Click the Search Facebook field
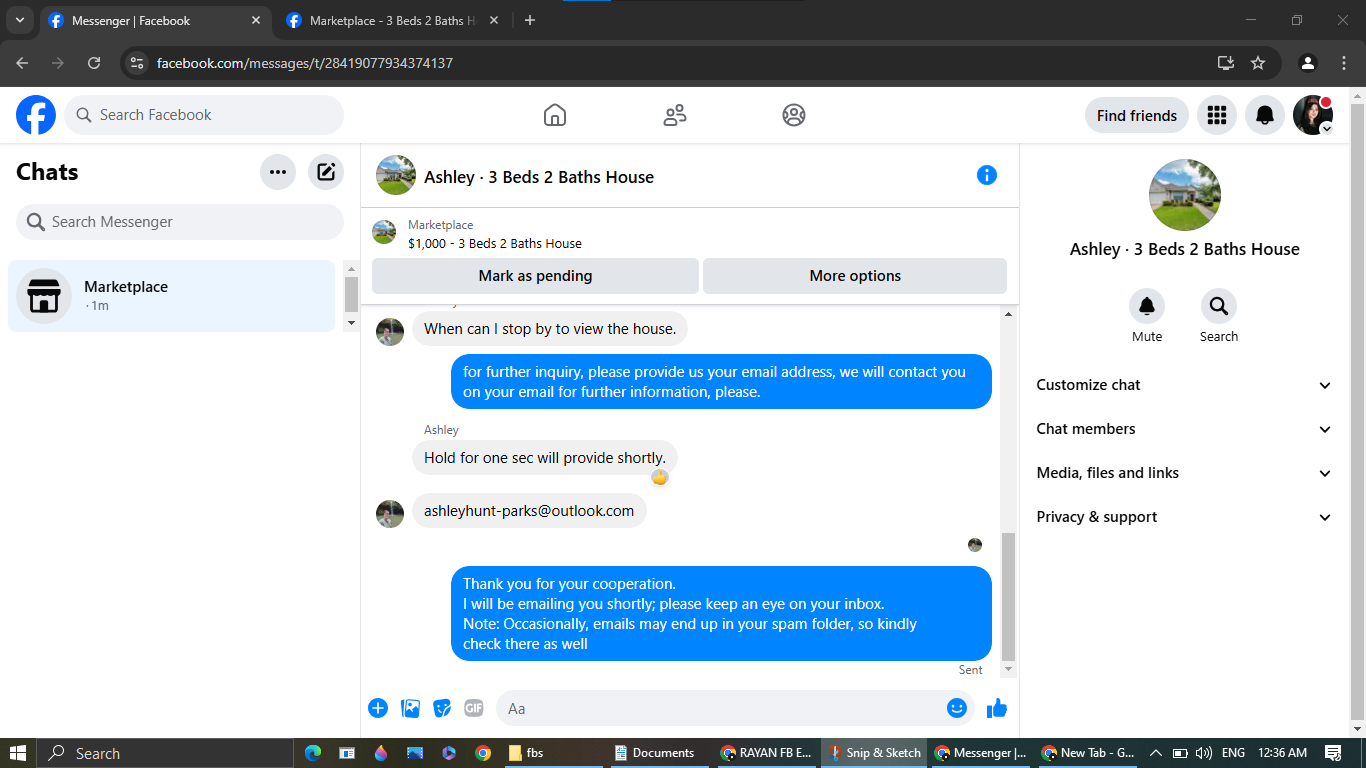Viewport: 1366px width, 768px height. [204, 115]
